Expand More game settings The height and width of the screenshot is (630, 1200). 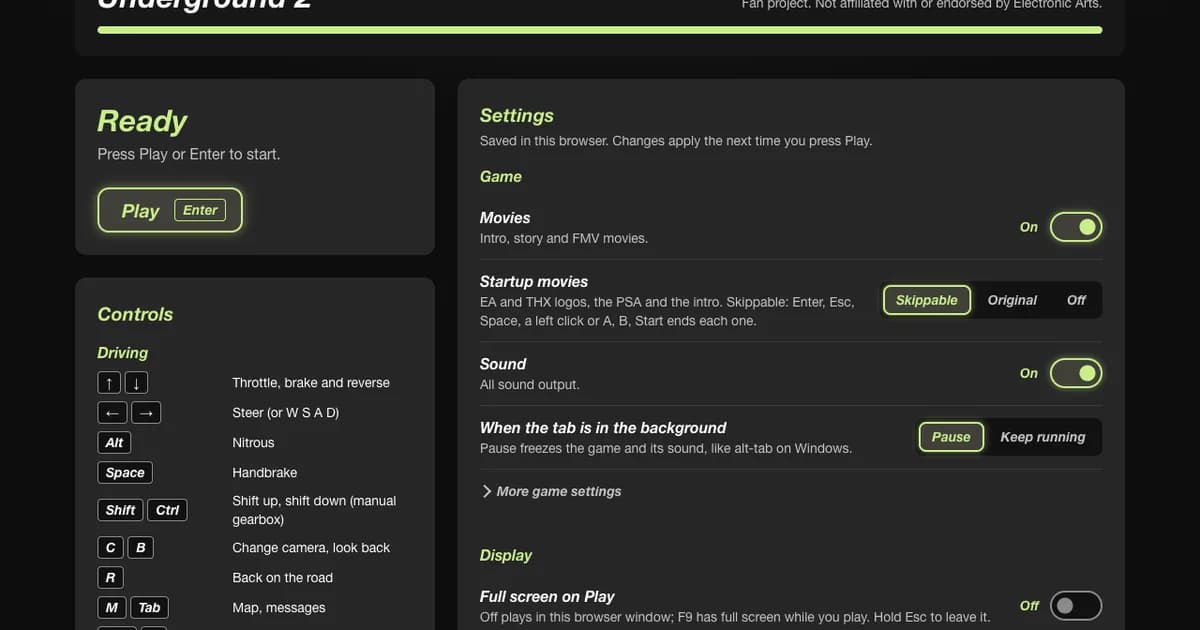551,491
